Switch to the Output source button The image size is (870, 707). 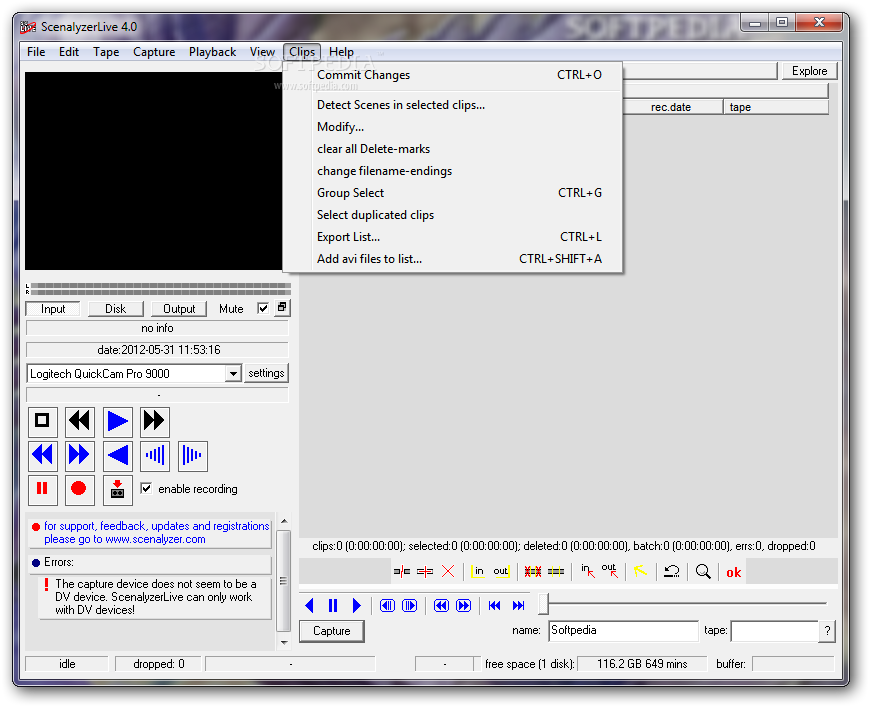point(179,309)
